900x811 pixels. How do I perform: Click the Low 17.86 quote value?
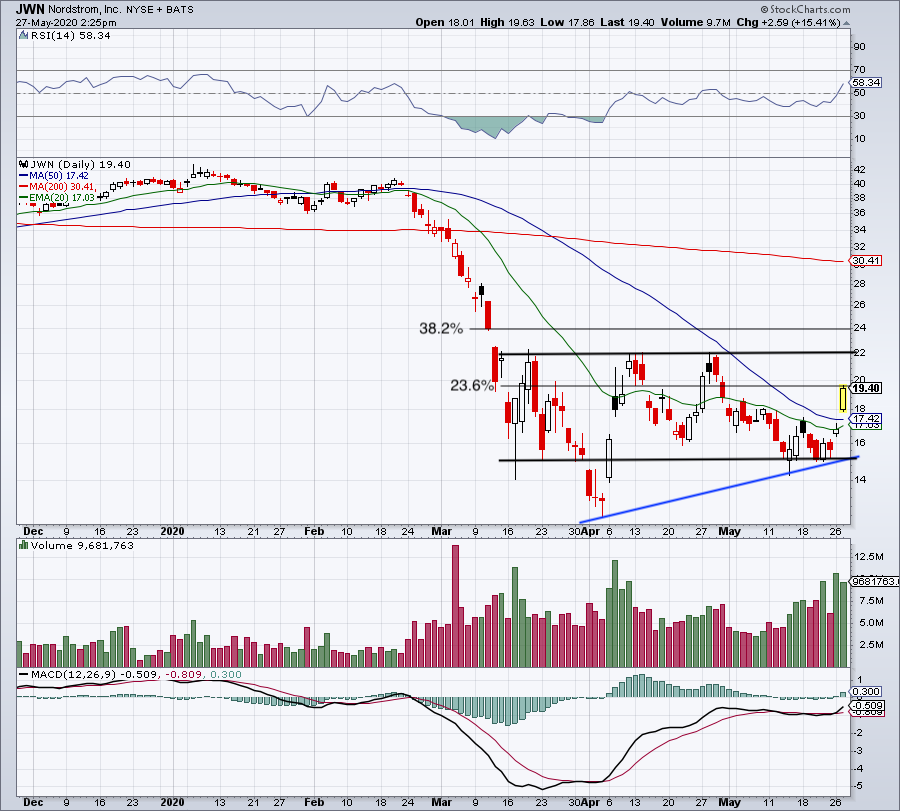point(567,22)
